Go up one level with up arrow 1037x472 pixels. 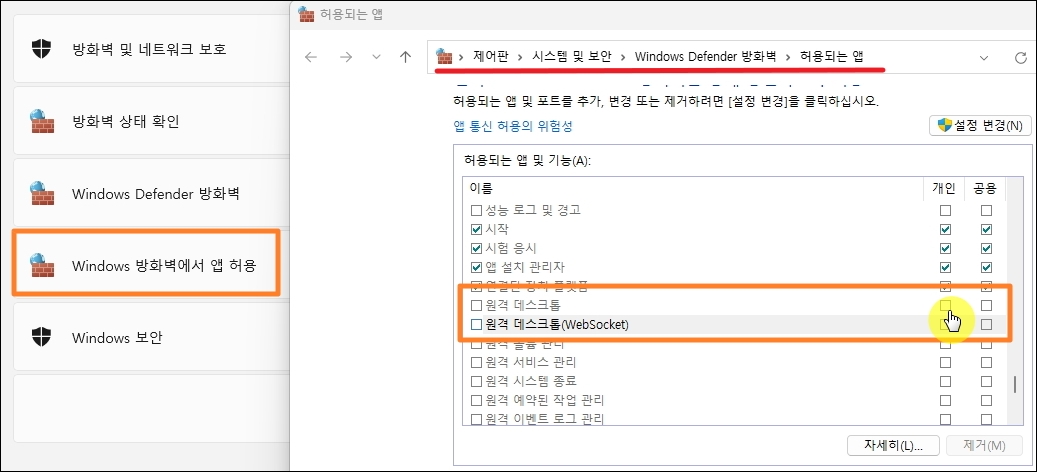[x=406, y=57]
